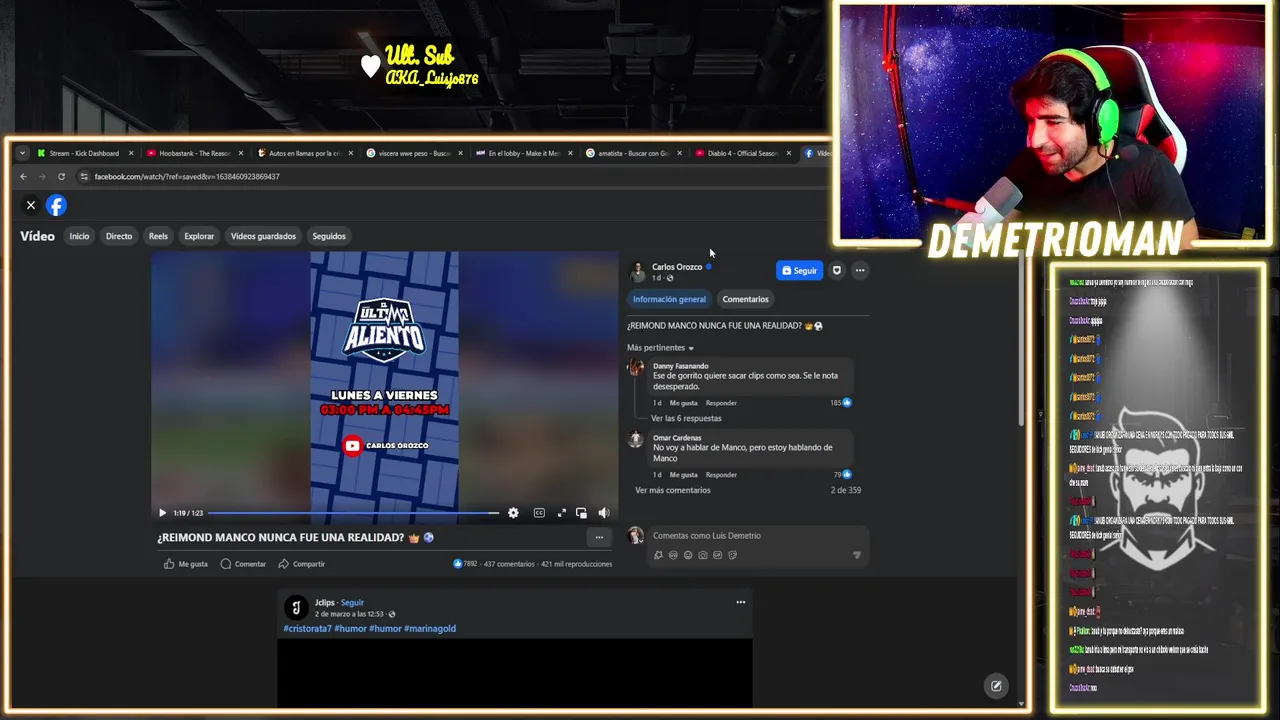This screenshot has height=720, width=1280.
Task: View the 79 reactions on Omar's comment
Action: coord(843,474)
